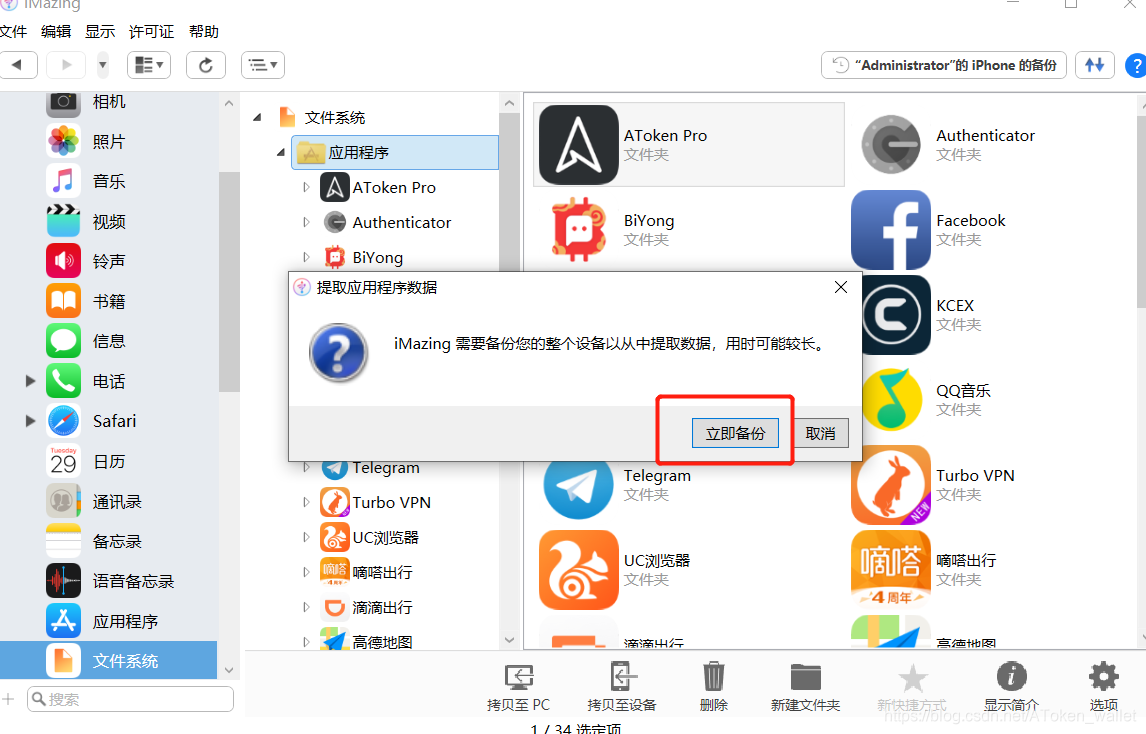Expand the UC浏览器 tree node

306,537
